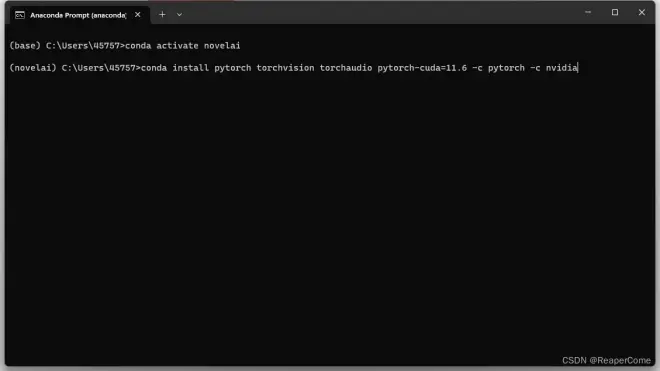
Task: Click the '(novelai)' environment prompt text
Action: [33, 68]
